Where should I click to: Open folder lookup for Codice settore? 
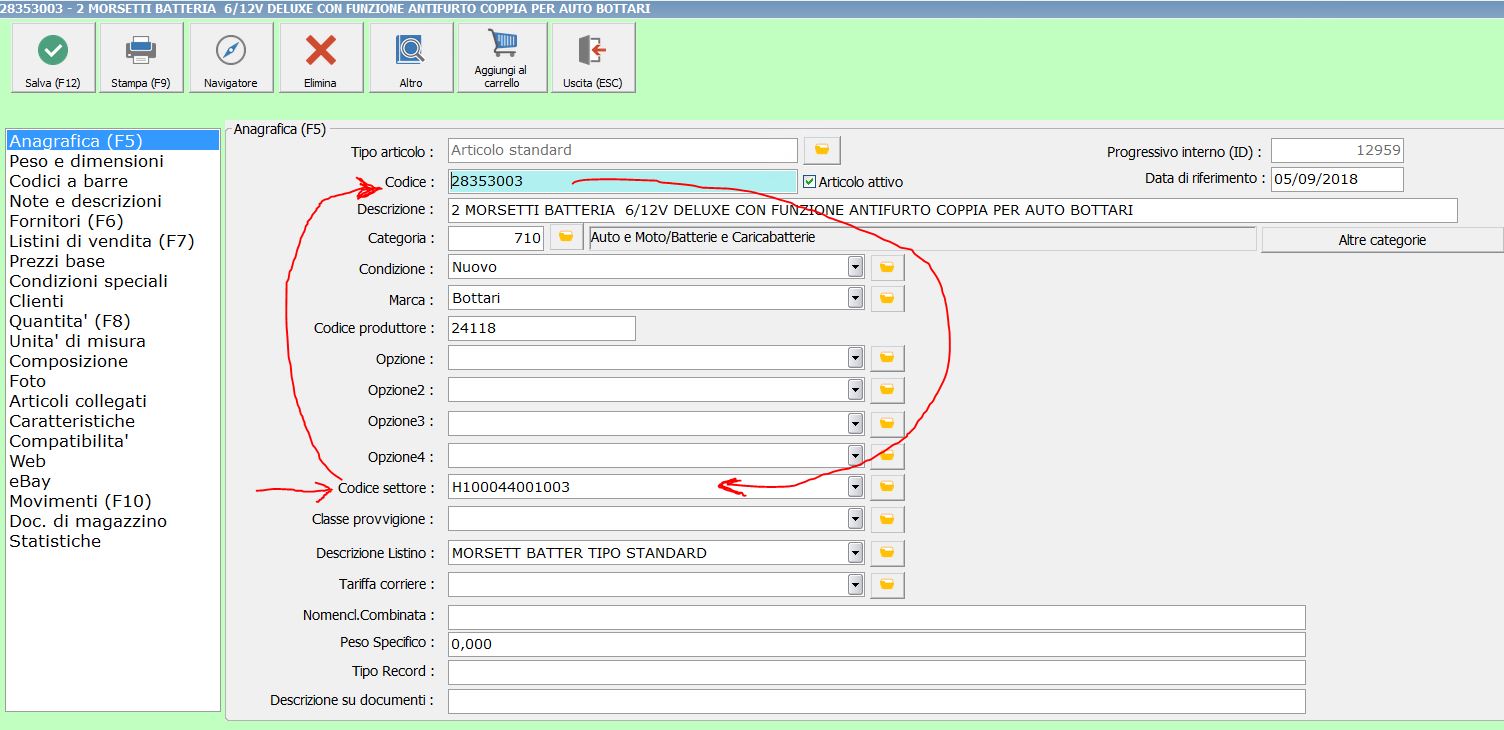[x=887, y=487]
